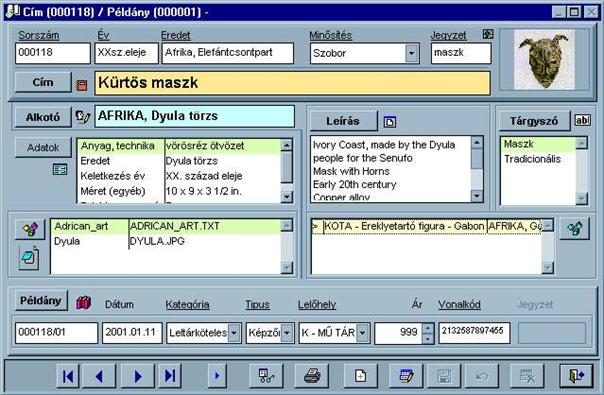Select the Méret (egyéb) row
Viewport: 604px width, 395px height.
179,191
